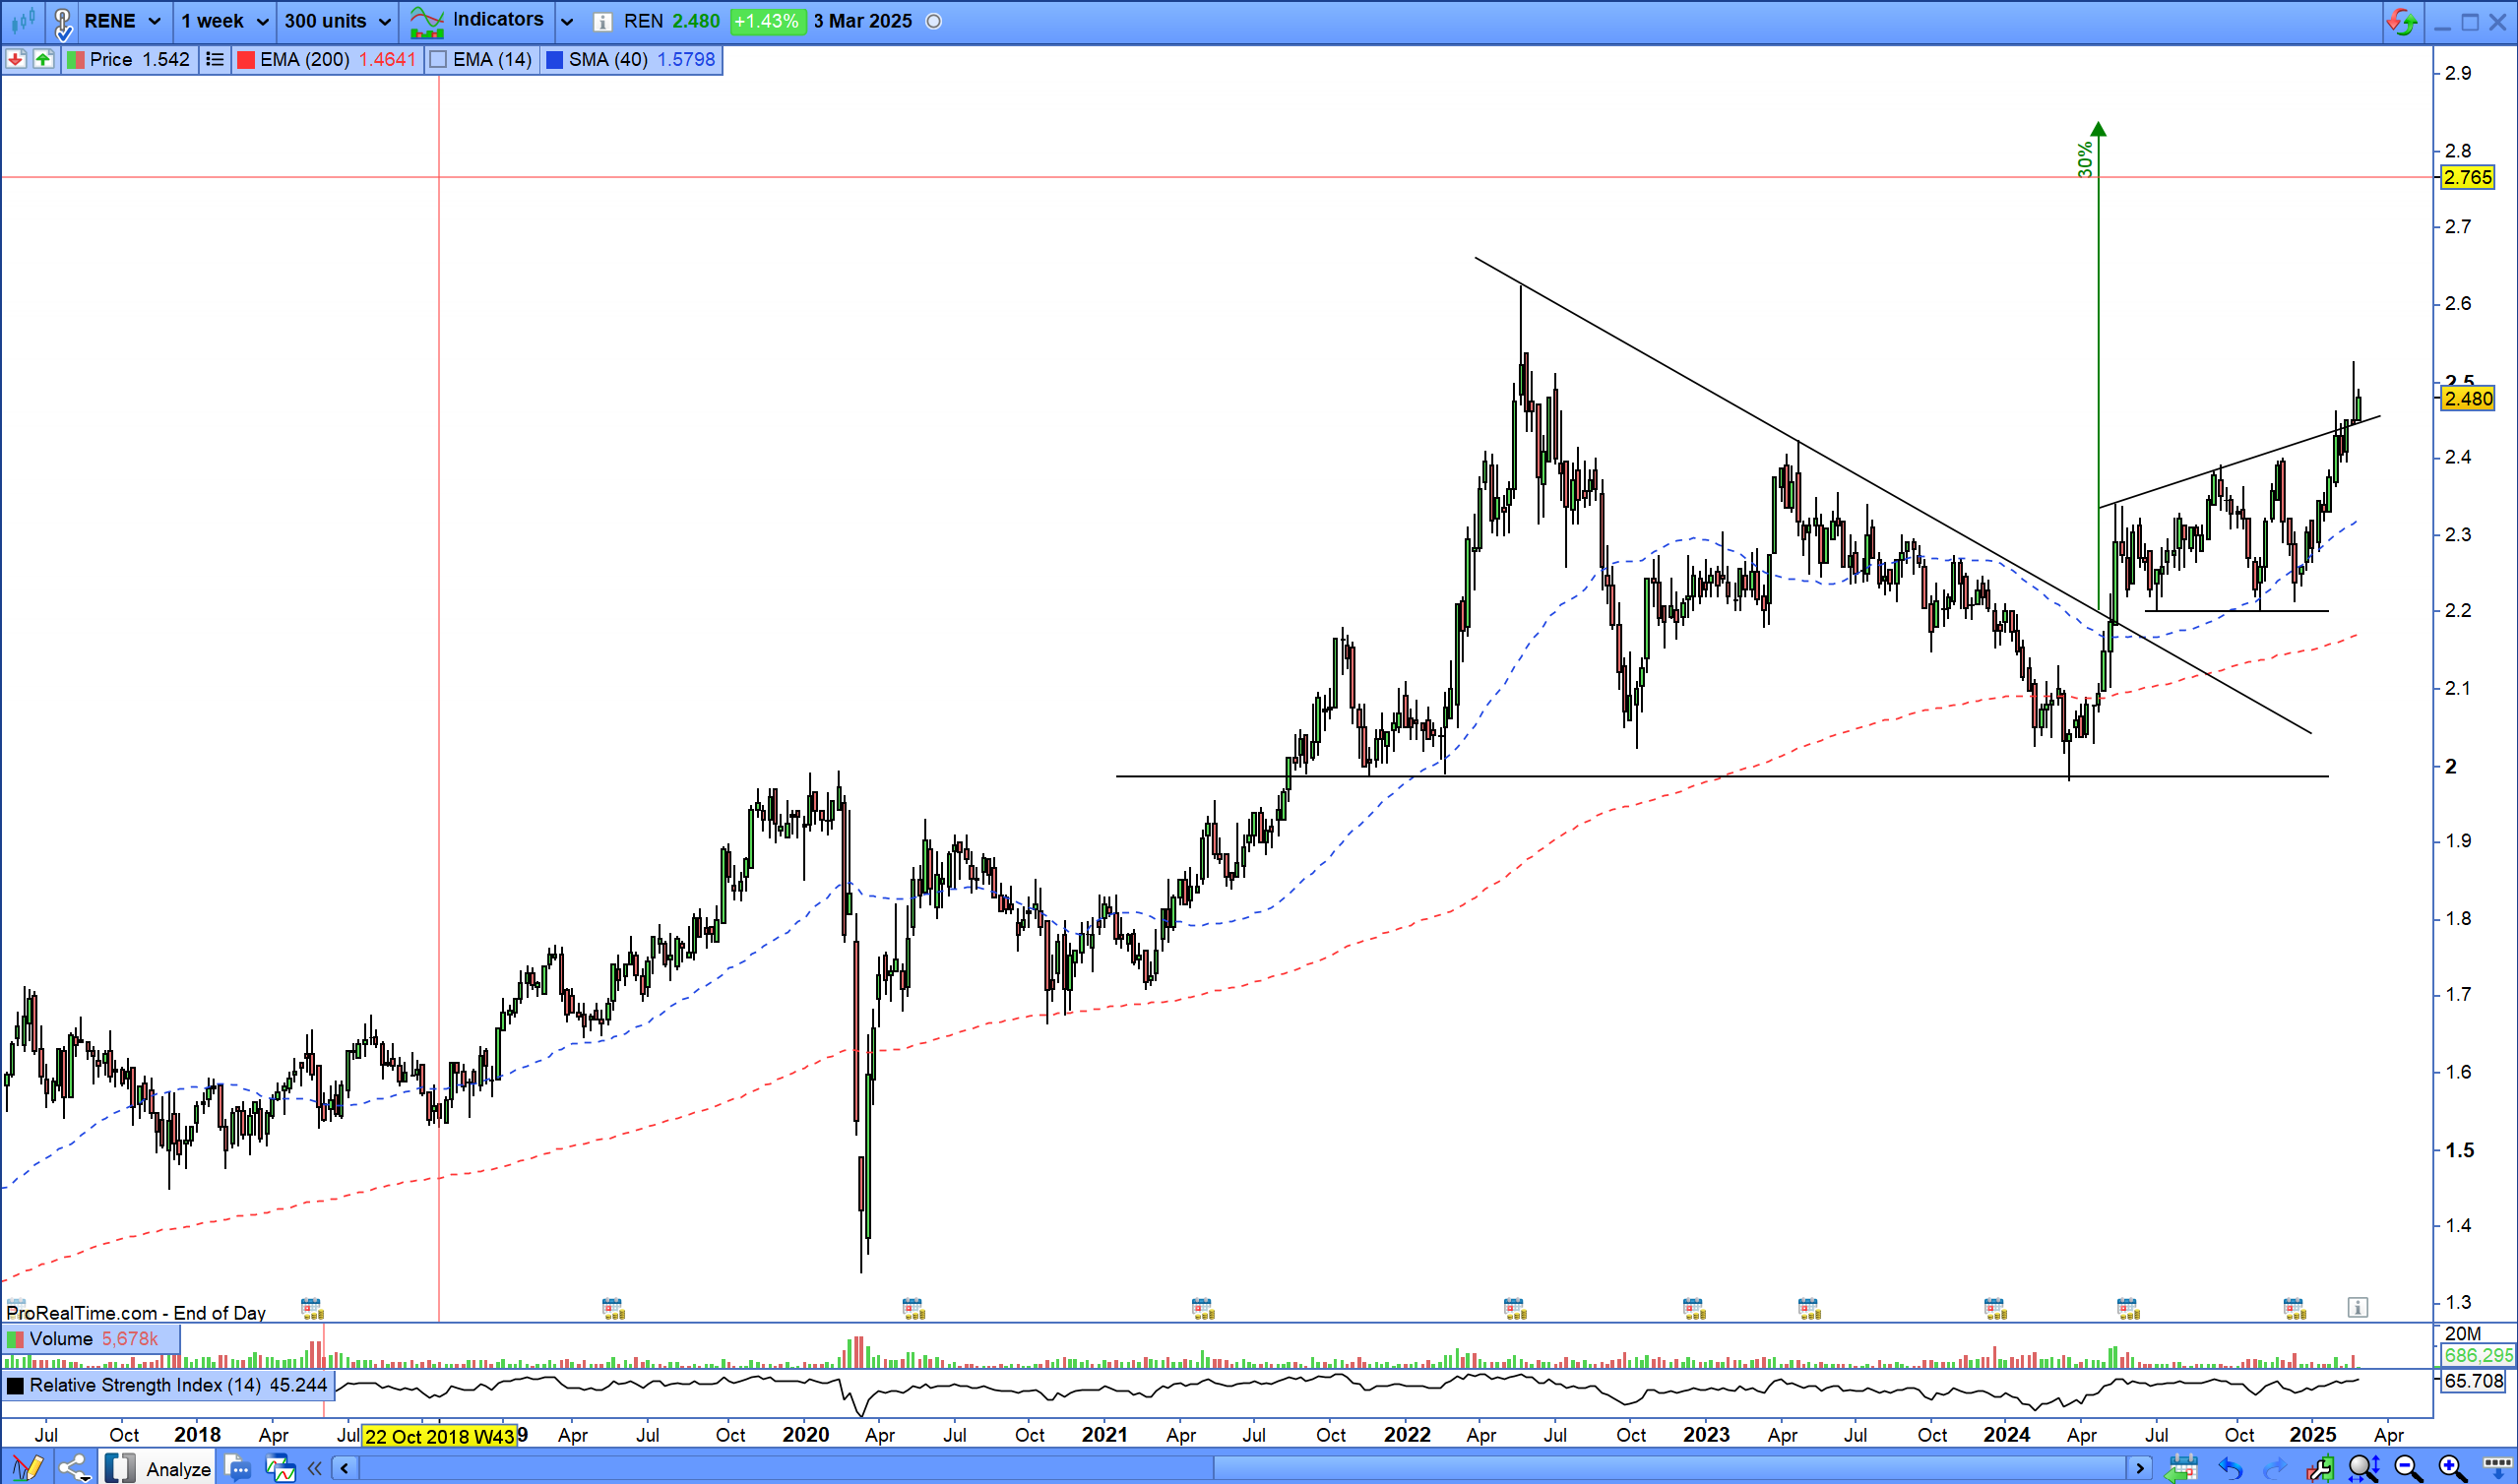Click the zoom in magnifier icon
2518x1484 pixels.
tap(2452, 1467)
